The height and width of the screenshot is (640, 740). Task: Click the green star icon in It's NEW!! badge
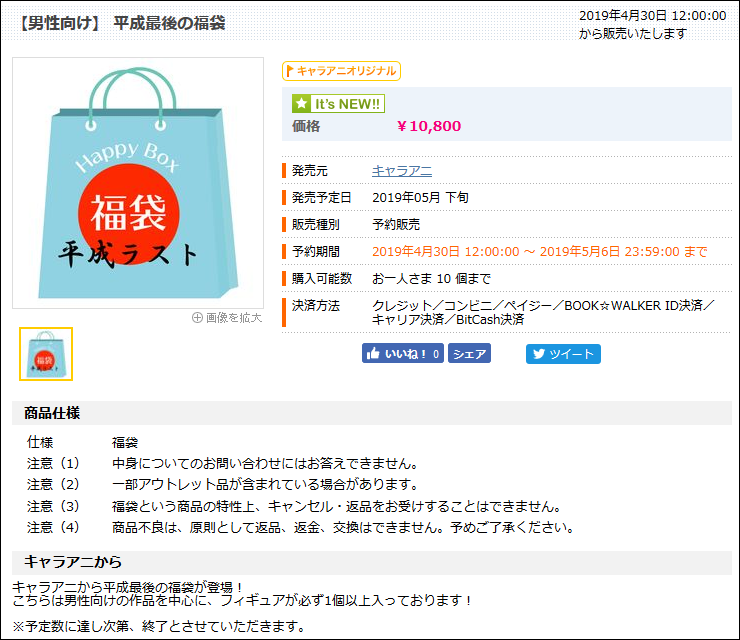coord(301,104)
